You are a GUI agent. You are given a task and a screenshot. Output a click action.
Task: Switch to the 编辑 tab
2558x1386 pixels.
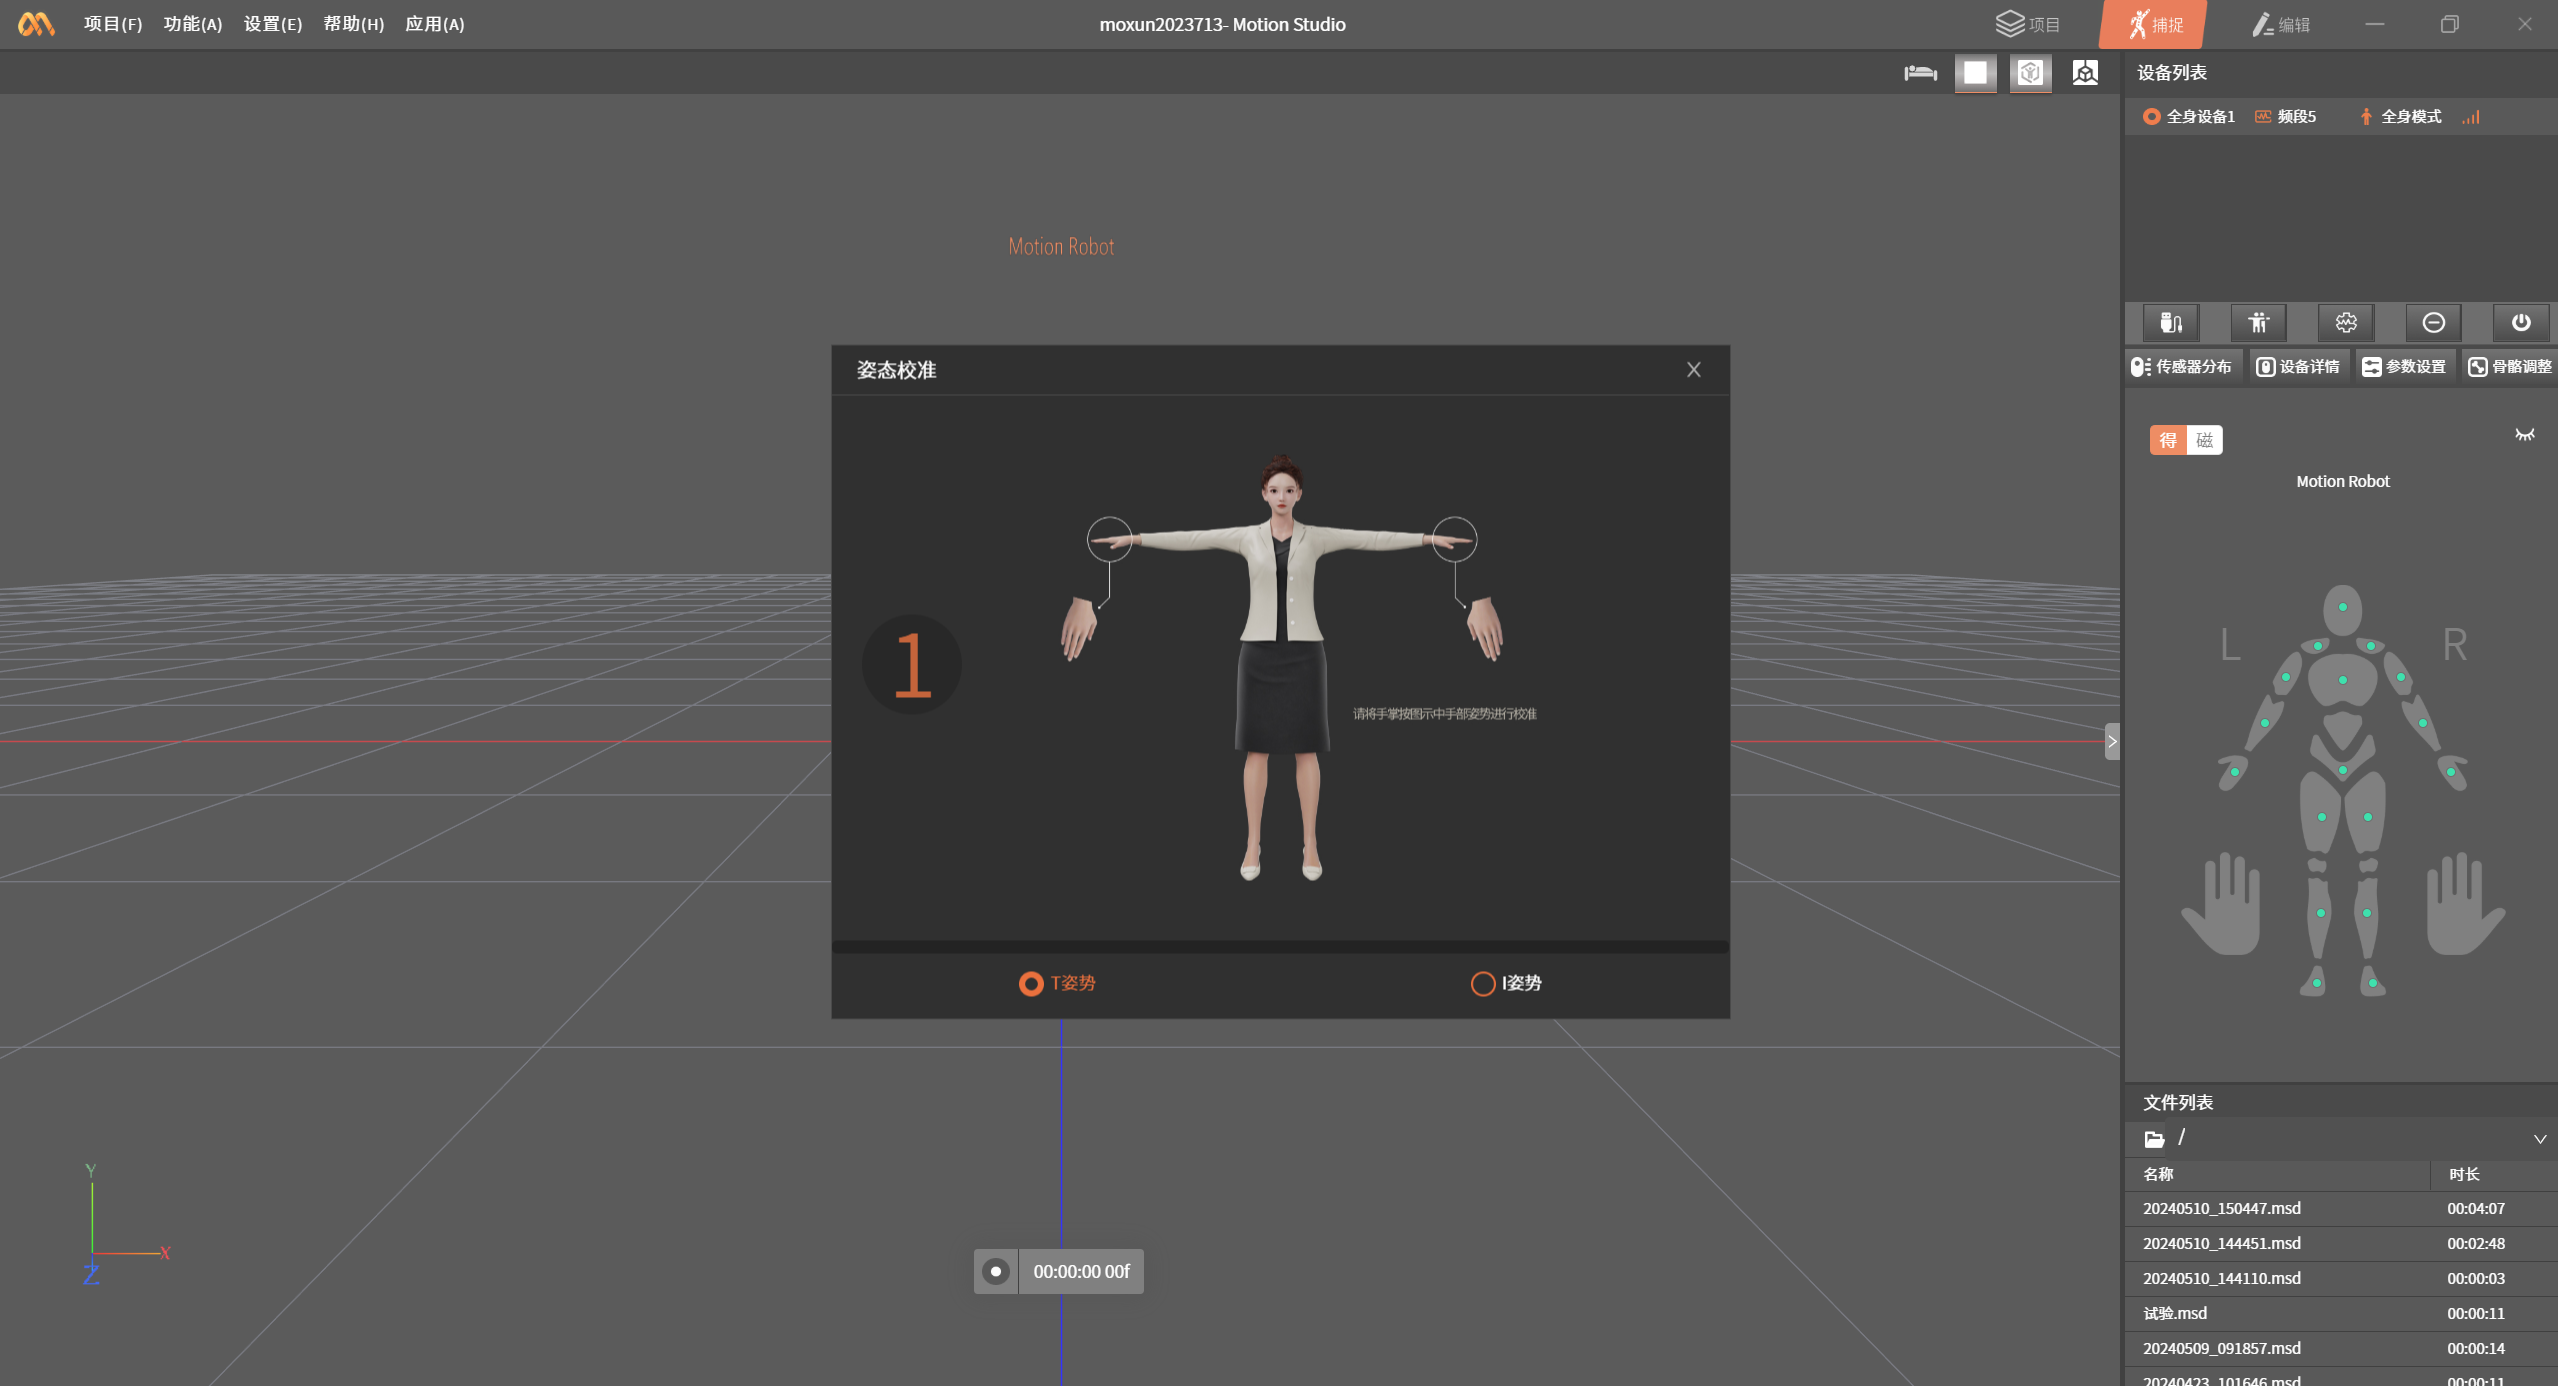tap(2281, 25)
